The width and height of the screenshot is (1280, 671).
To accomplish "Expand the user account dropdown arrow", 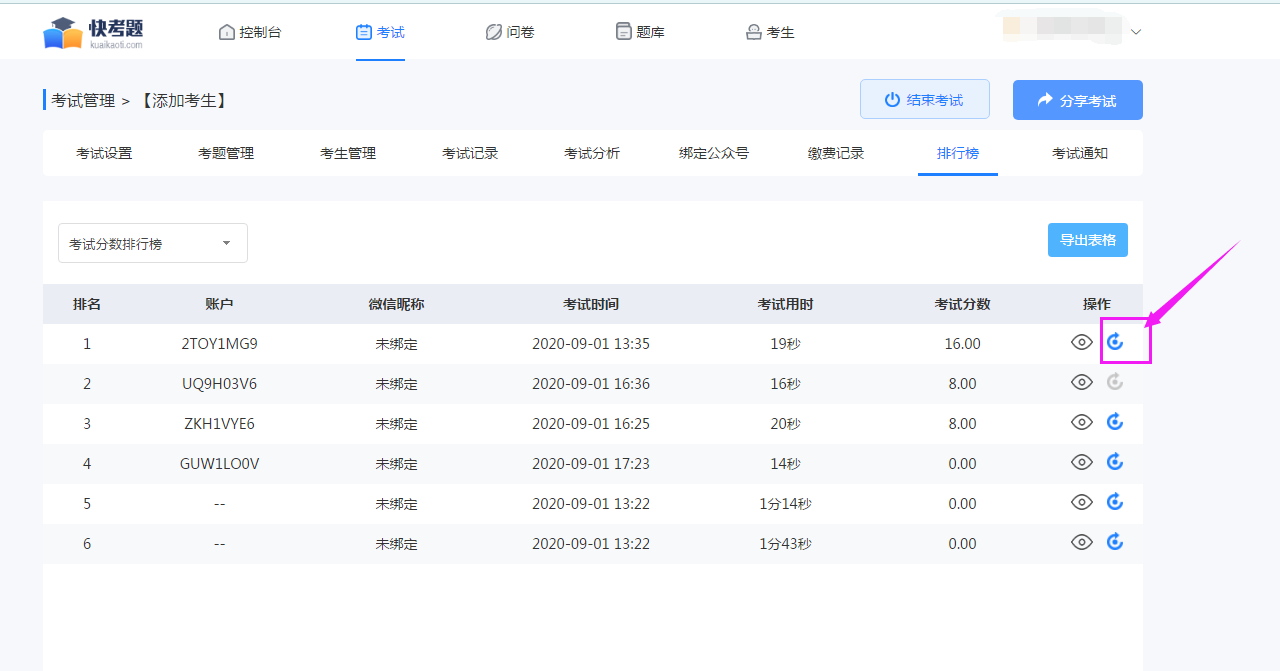I will pos(1135,32).
